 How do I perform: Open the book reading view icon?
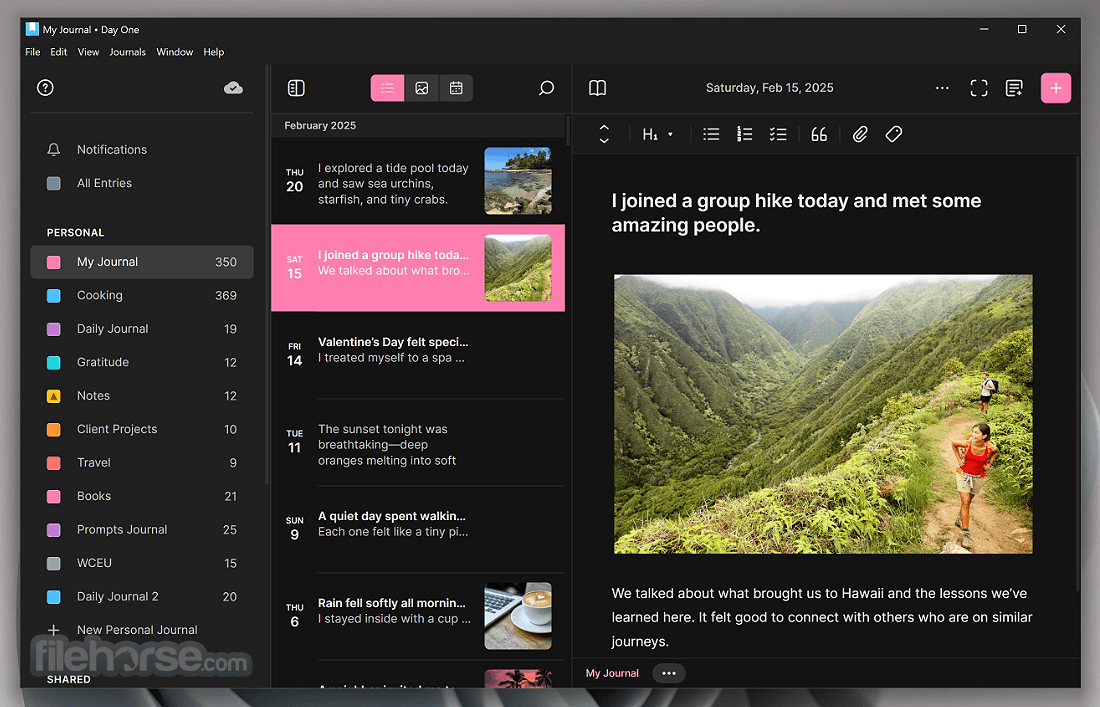click(x=597, y=88)
